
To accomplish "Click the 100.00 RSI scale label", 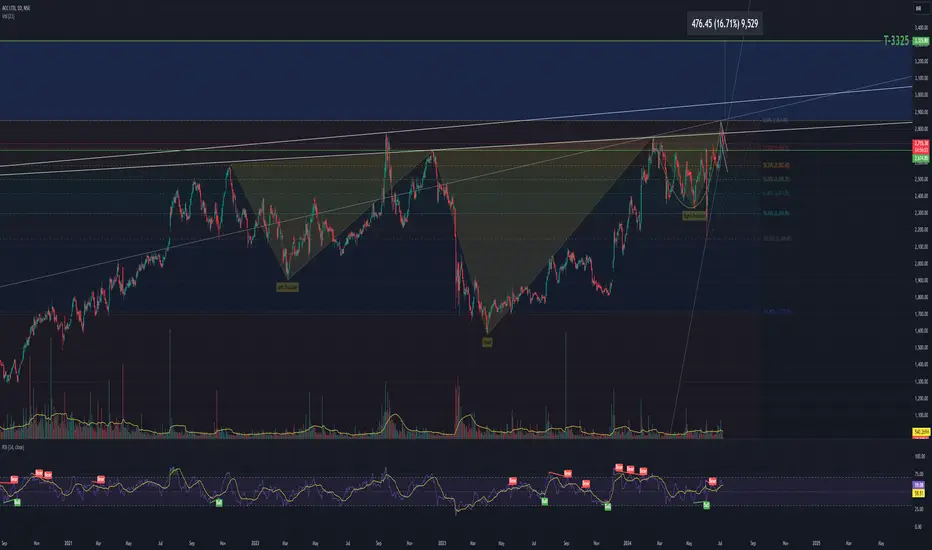I will click(920, 457).
